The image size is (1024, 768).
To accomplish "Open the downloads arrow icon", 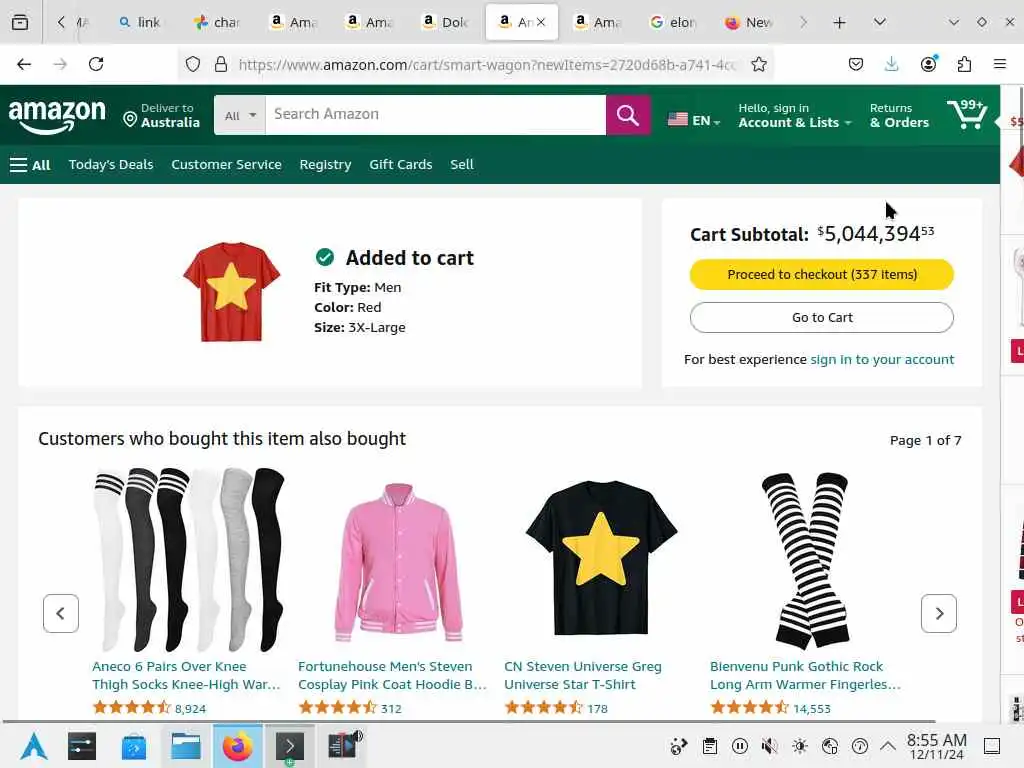I will click(891, 64).
